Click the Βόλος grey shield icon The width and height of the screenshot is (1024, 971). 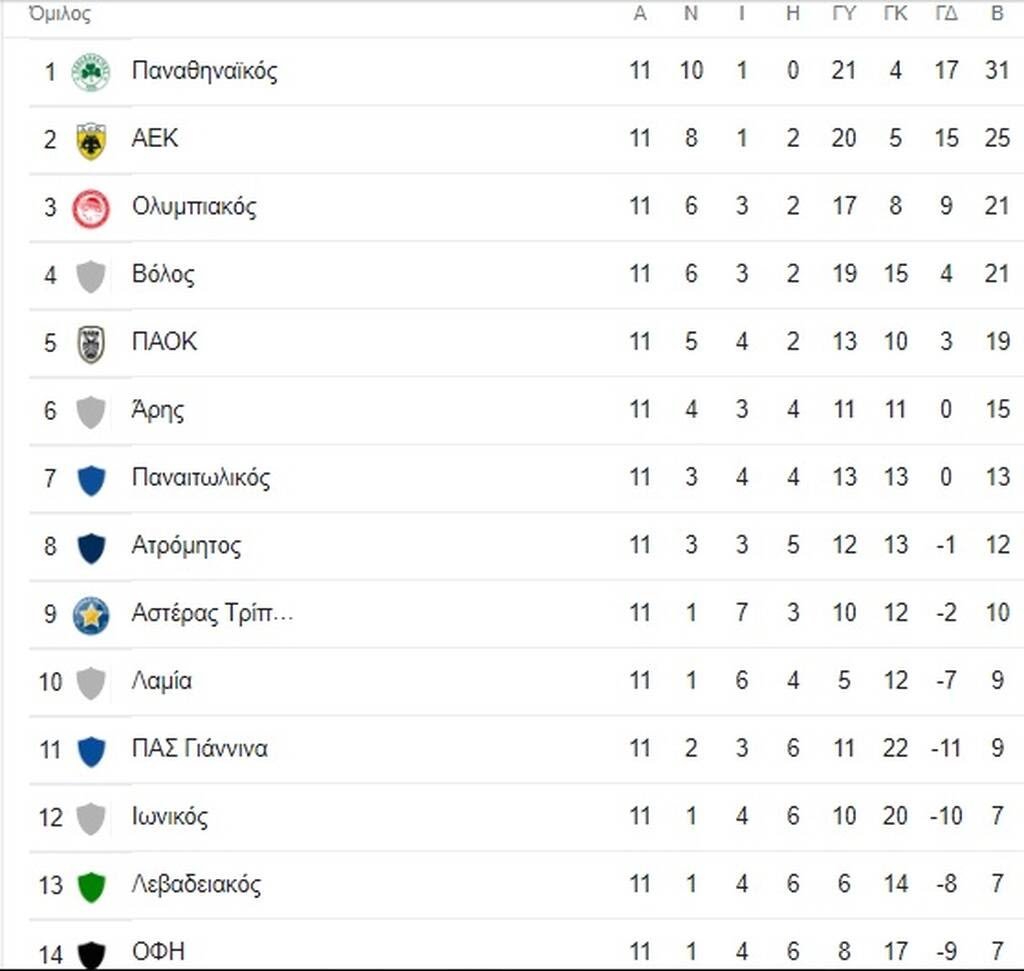(91, 276)
